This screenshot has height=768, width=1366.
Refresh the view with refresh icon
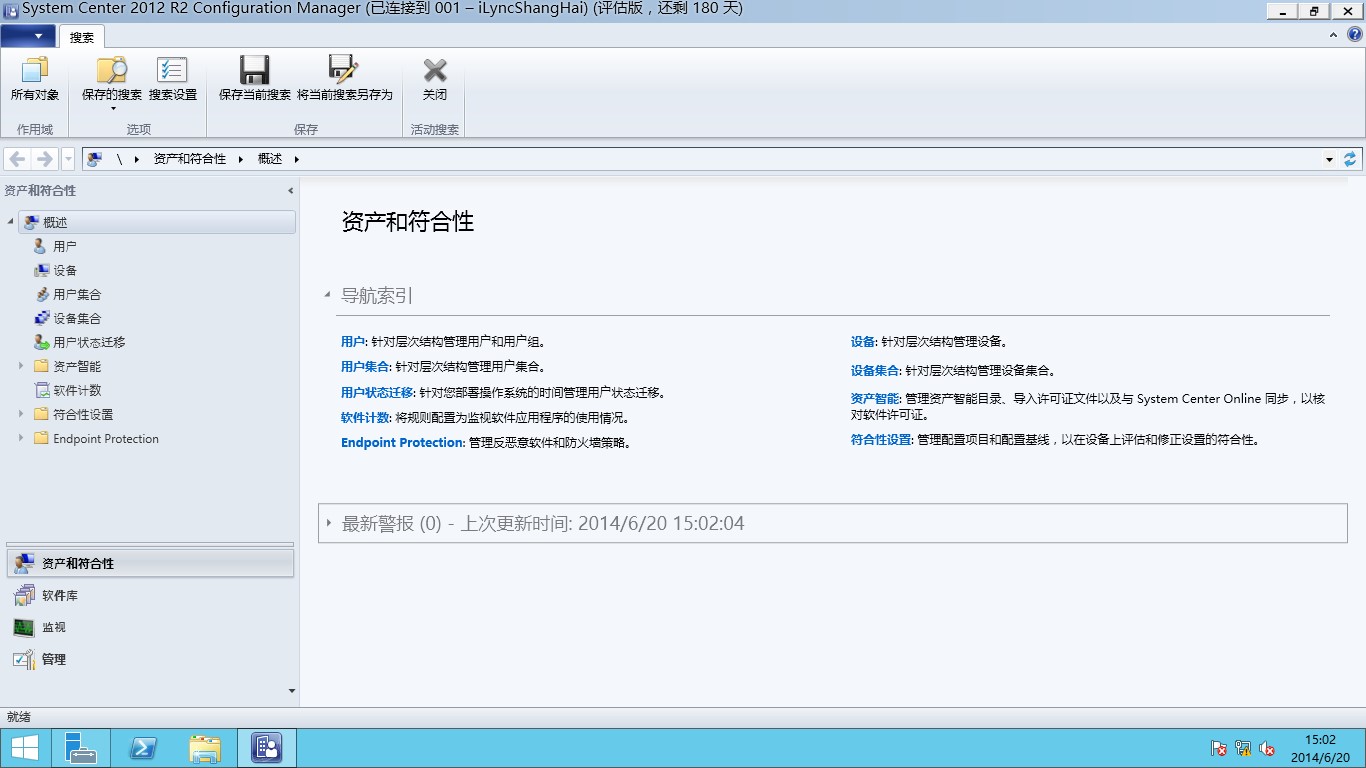click(x=1350, y=159)
